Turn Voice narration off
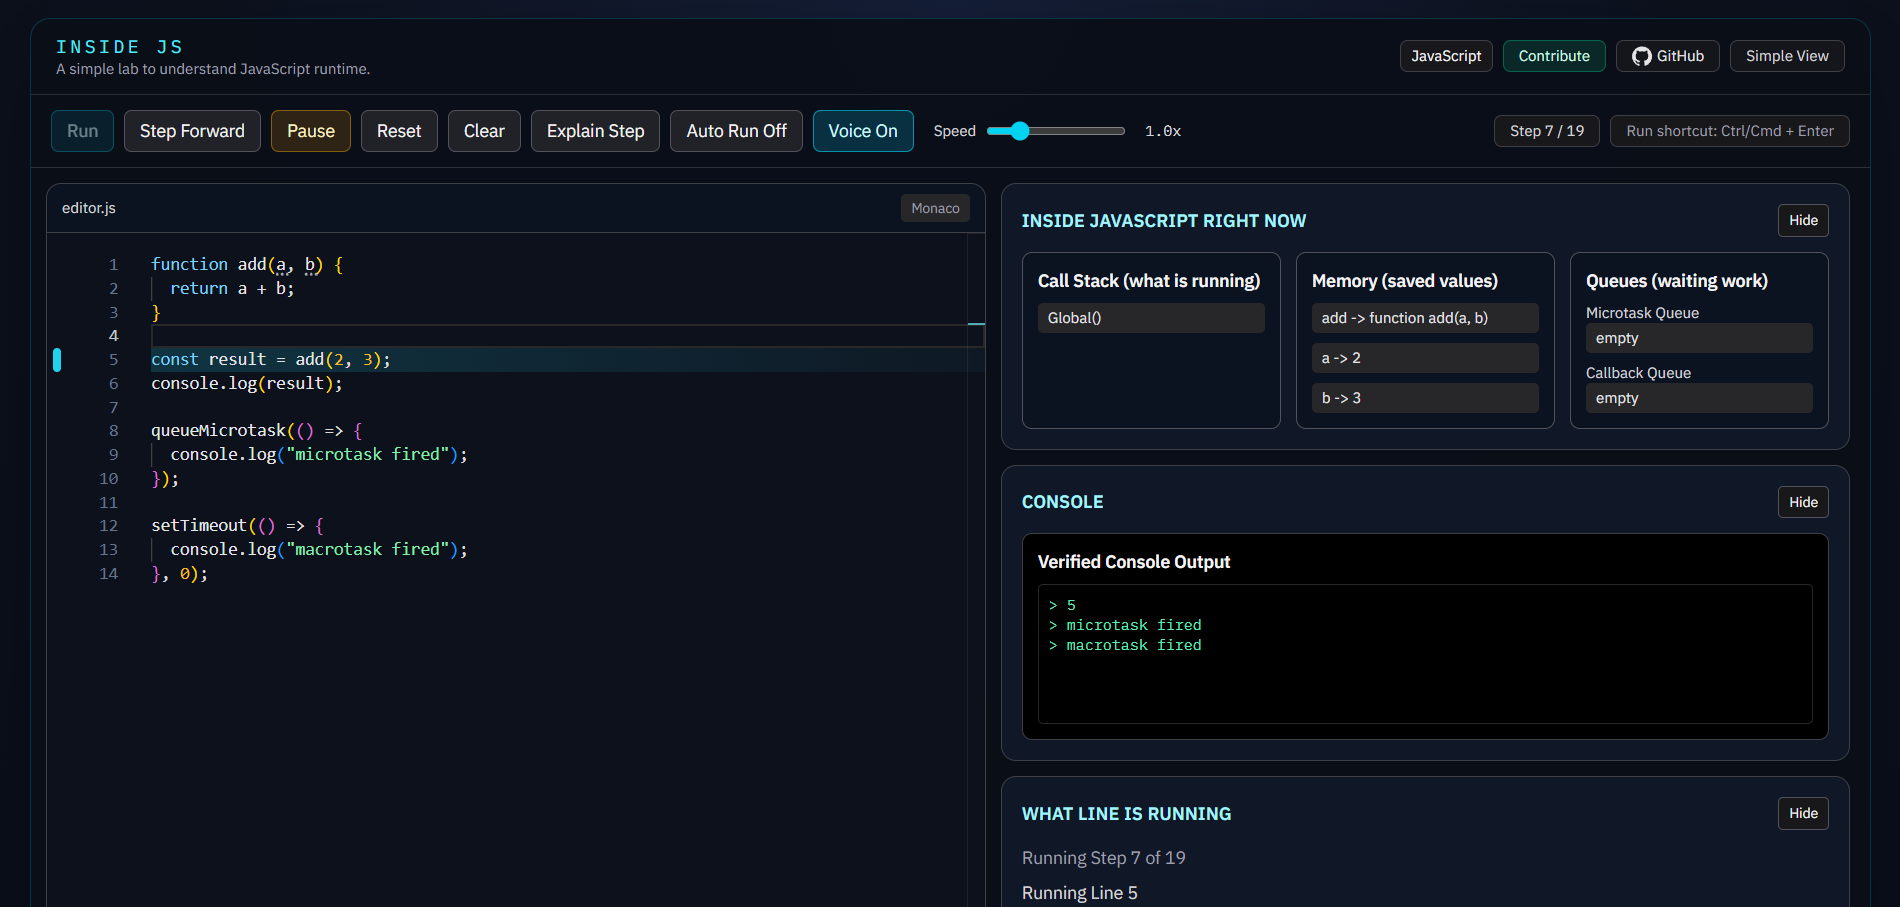The height and width of the screenshot is (907, 1900). click(x=862, y=130)
